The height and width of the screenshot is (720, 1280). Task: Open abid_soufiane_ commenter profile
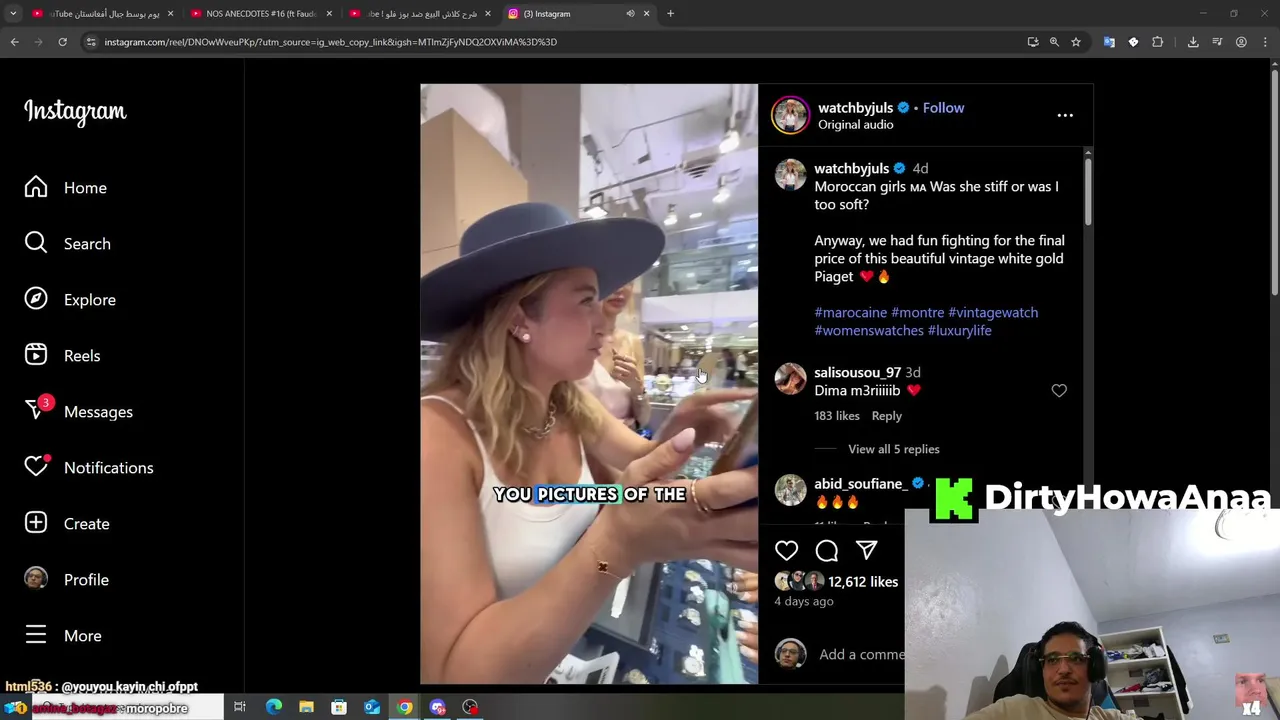[x=860, y=484]
